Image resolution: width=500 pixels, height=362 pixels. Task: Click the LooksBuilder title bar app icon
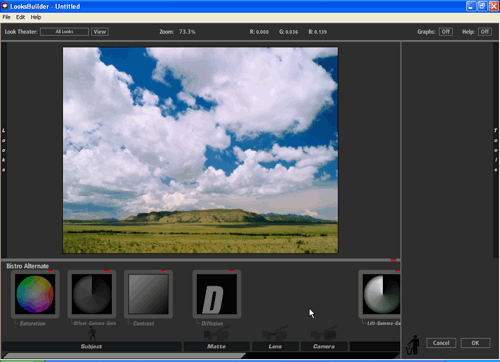(5, 6)
